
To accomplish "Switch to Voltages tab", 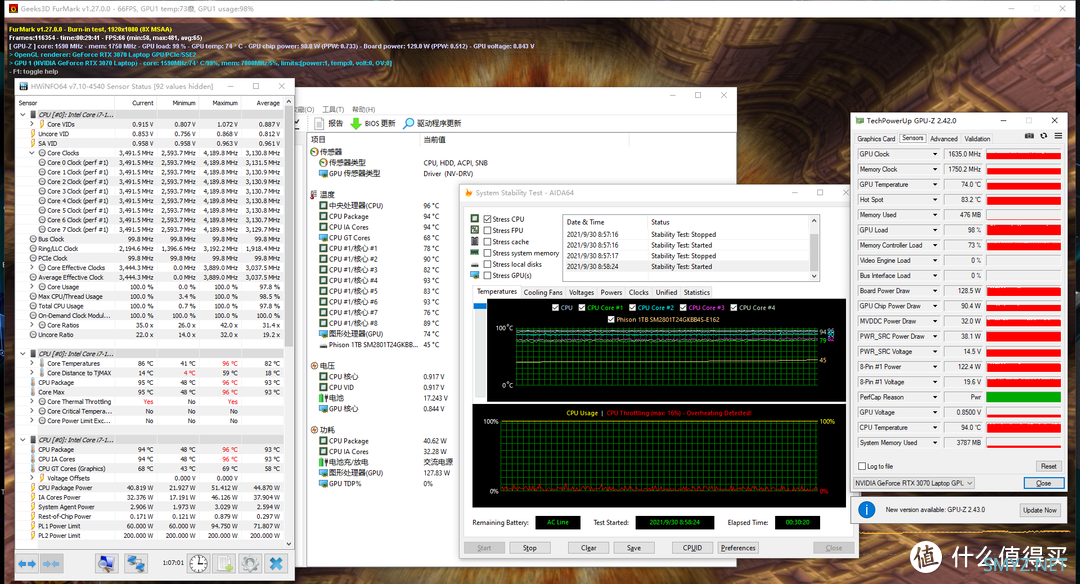I will point(581,292).
